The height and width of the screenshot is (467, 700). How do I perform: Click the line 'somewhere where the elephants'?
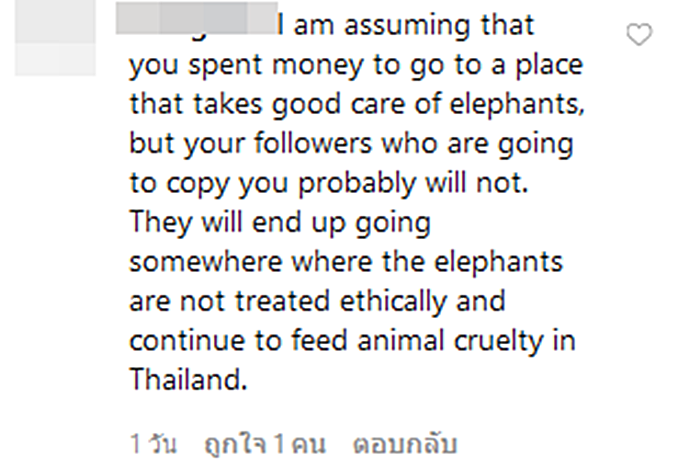346,262
